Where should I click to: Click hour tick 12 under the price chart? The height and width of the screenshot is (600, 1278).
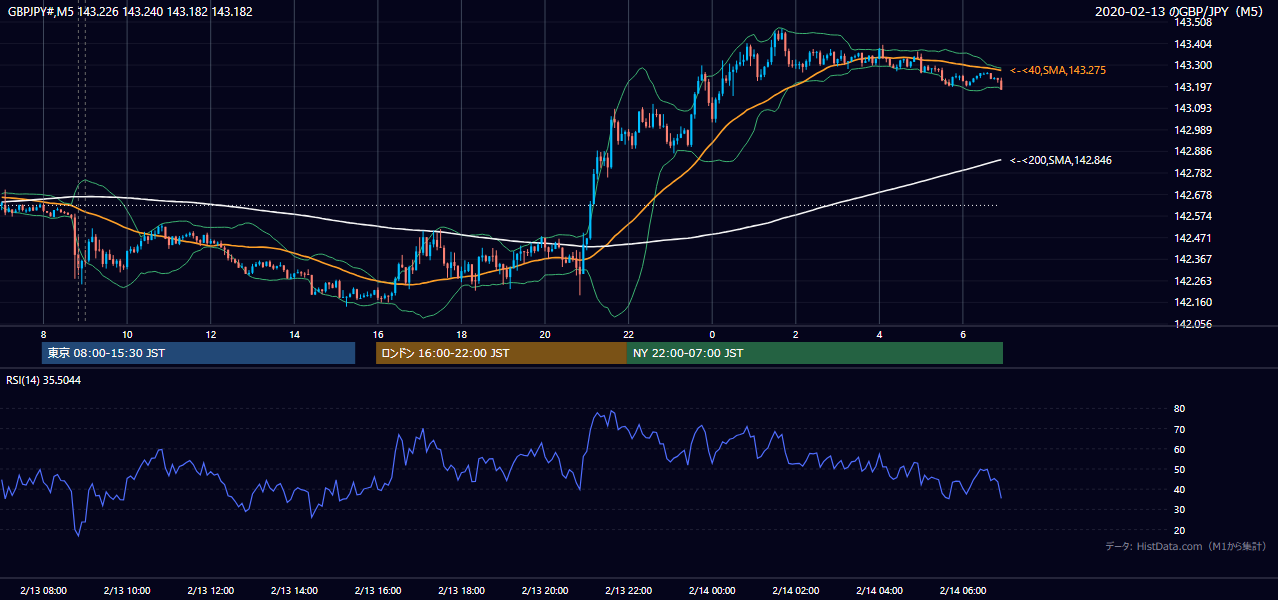coord(210,334)
